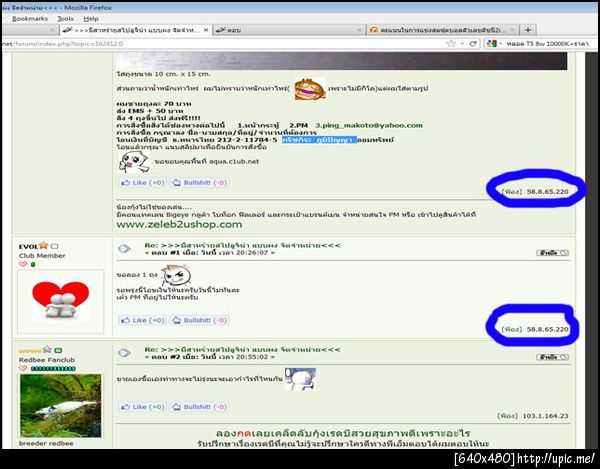Click the angry face emoticon in reply #1
600x469 pixels.
pyautogui.click(x=176, y=275)
